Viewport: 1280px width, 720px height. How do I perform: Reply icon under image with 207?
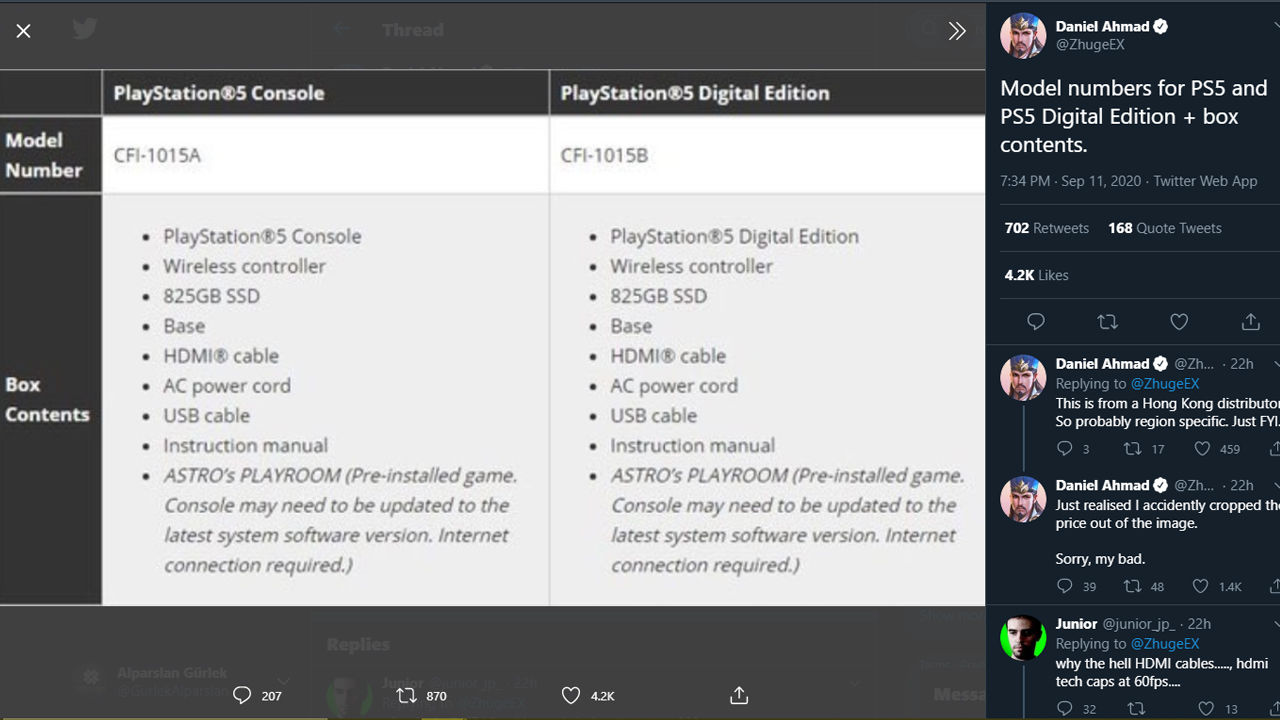241,695
